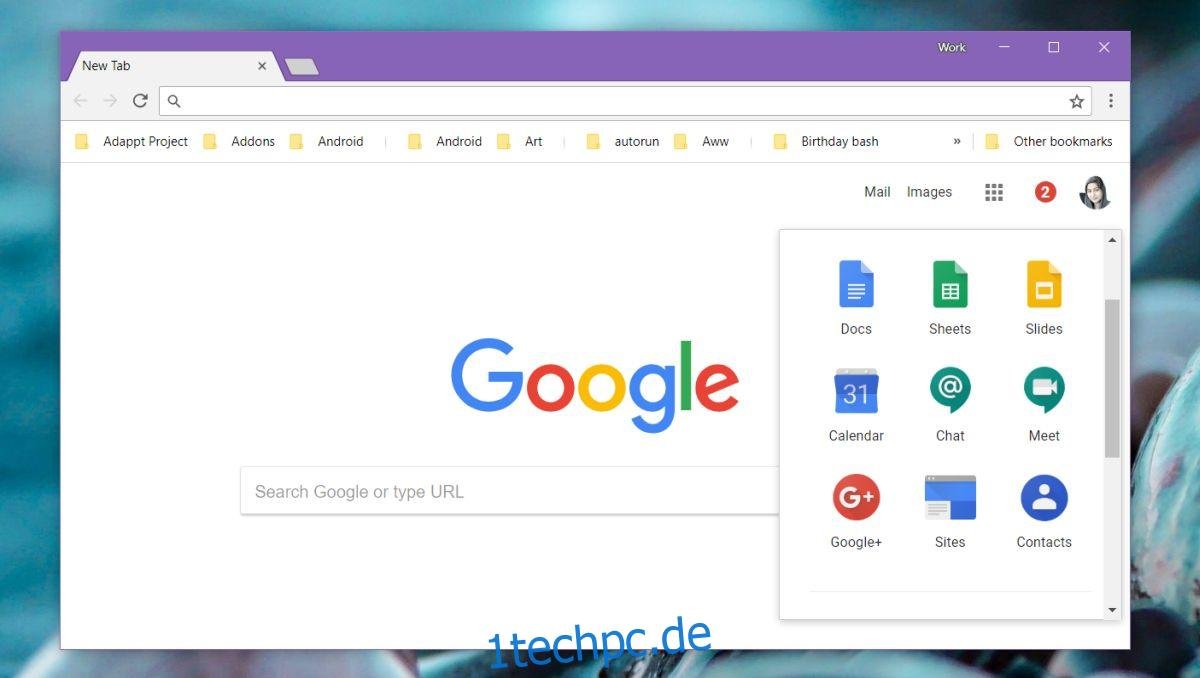This screenshot has width=1200, height=678.
Task: Open the Google+ app
Action: coord(856,511)
